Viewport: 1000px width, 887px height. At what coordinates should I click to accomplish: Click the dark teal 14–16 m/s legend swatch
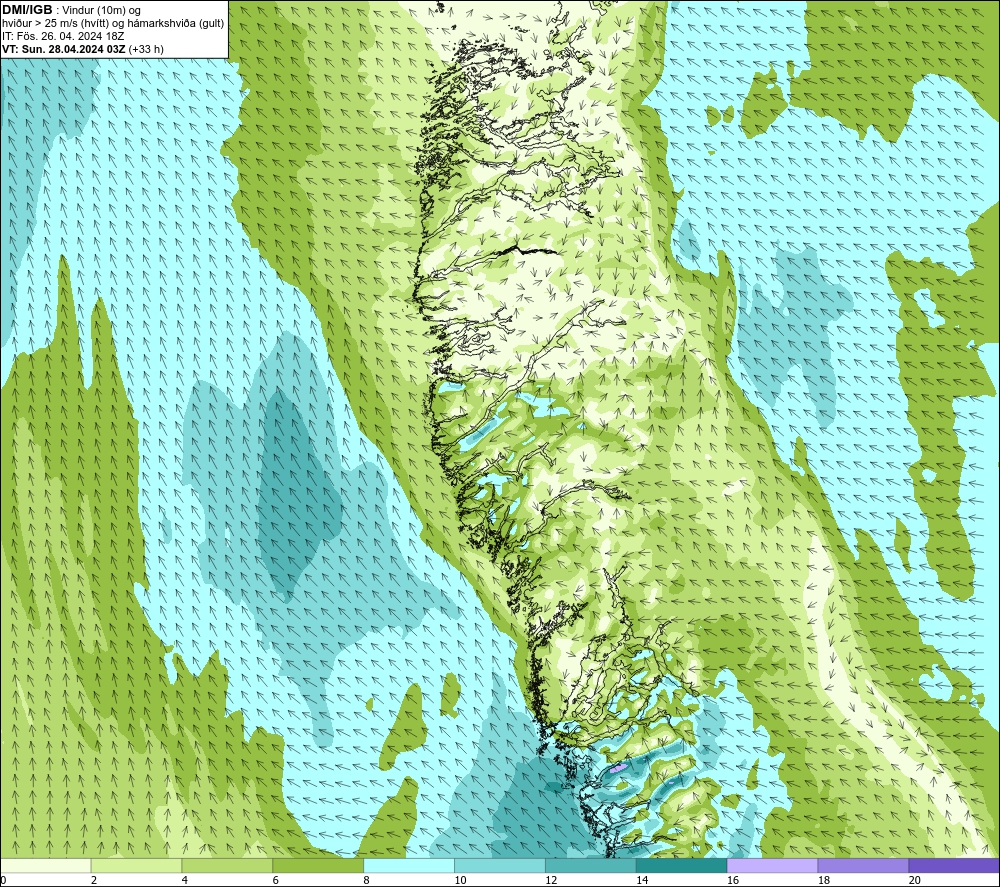(x=682, y=865)
